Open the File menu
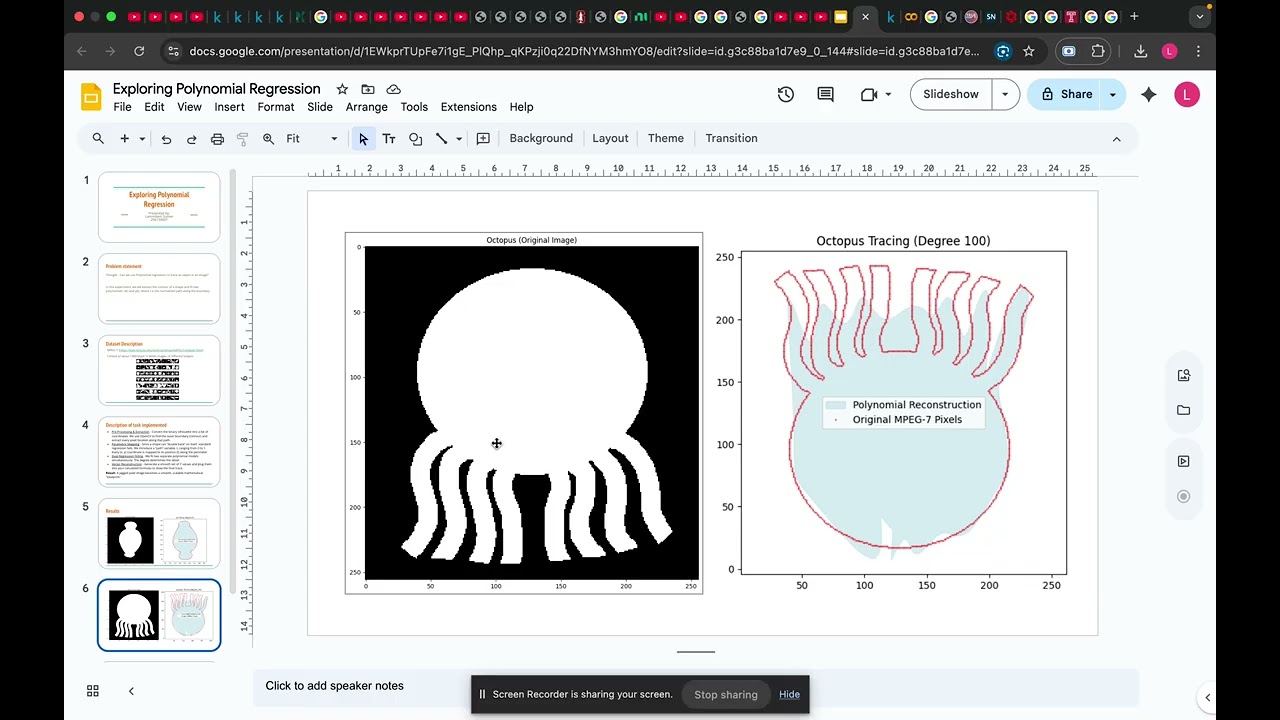Screen dimensions: 1280x720 click(x=122, y=107)
